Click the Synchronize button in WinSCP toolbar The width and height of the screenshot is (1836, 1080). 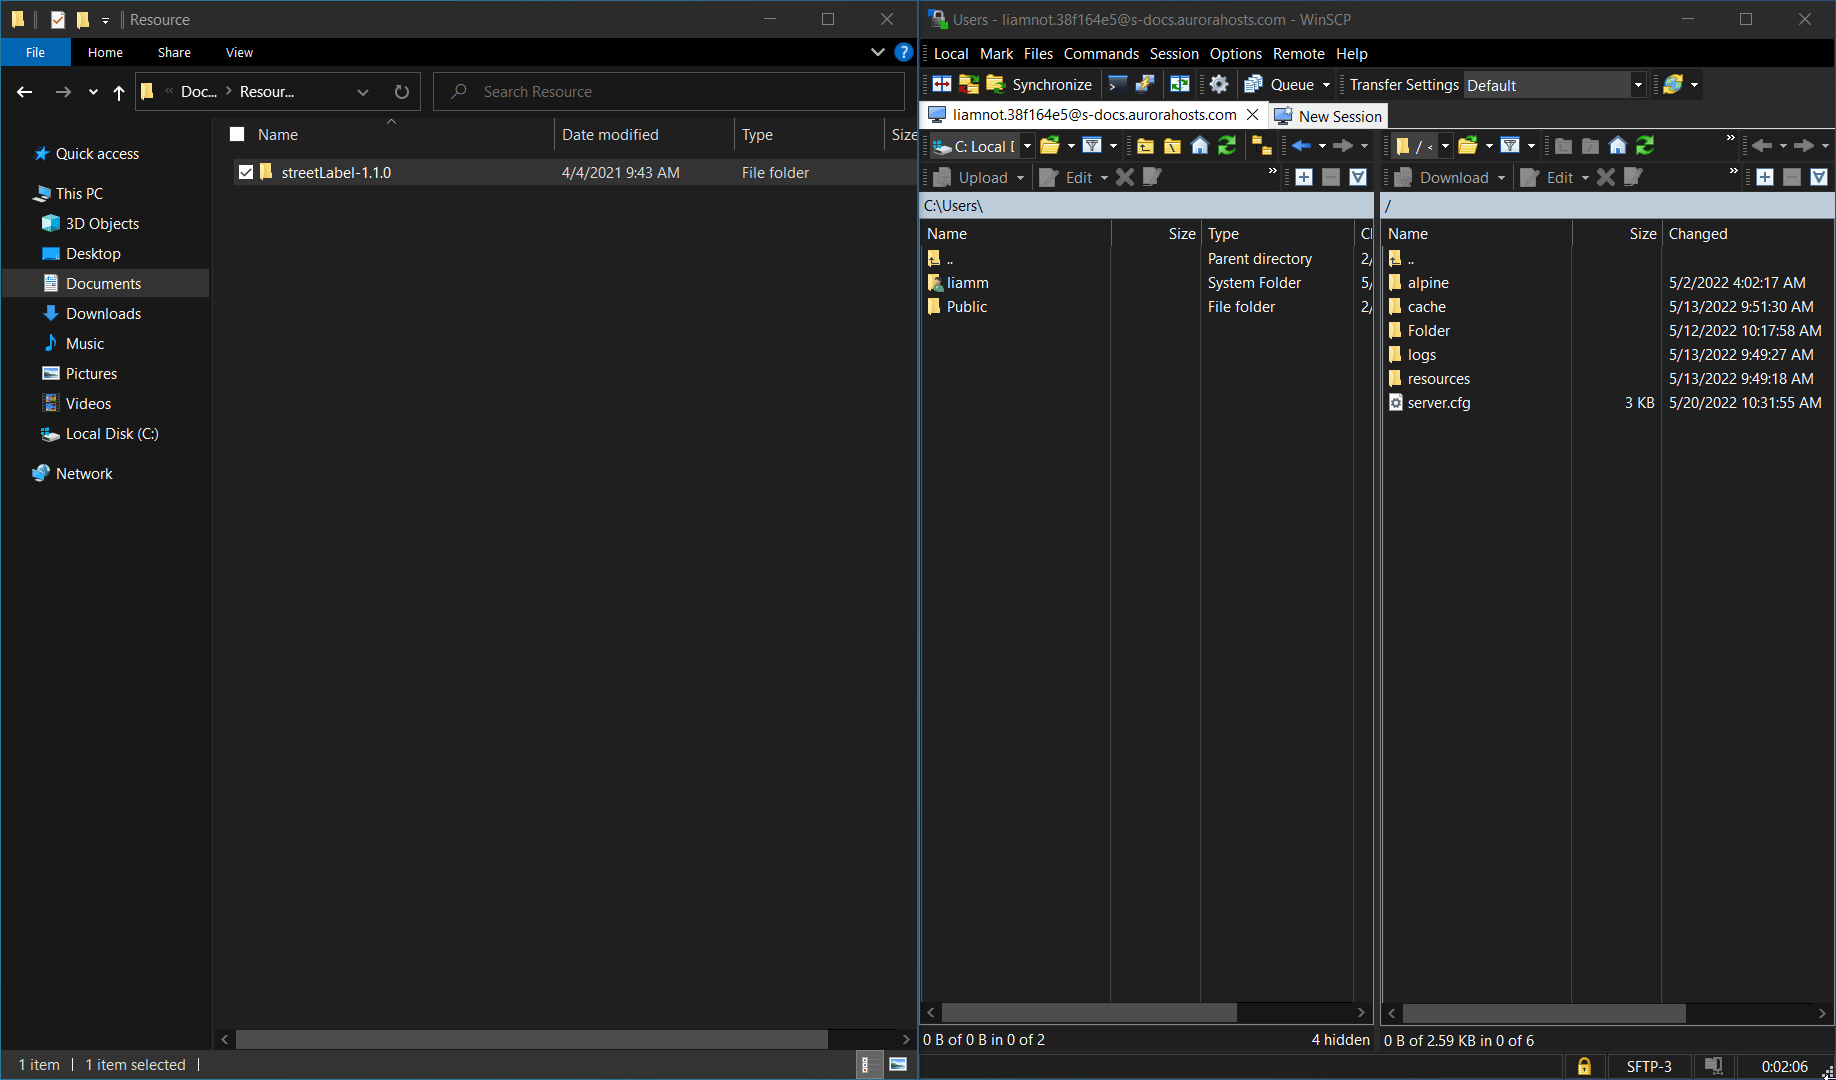point(1040,85)
